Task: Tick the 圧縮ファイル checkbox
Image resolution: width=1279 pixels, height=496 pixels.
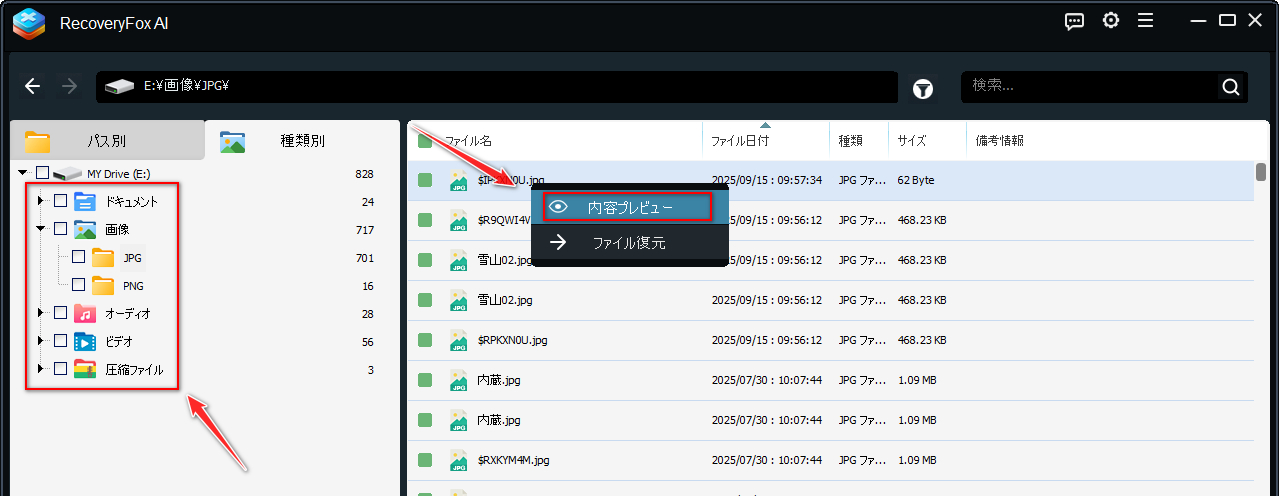Action: point(60,369)
